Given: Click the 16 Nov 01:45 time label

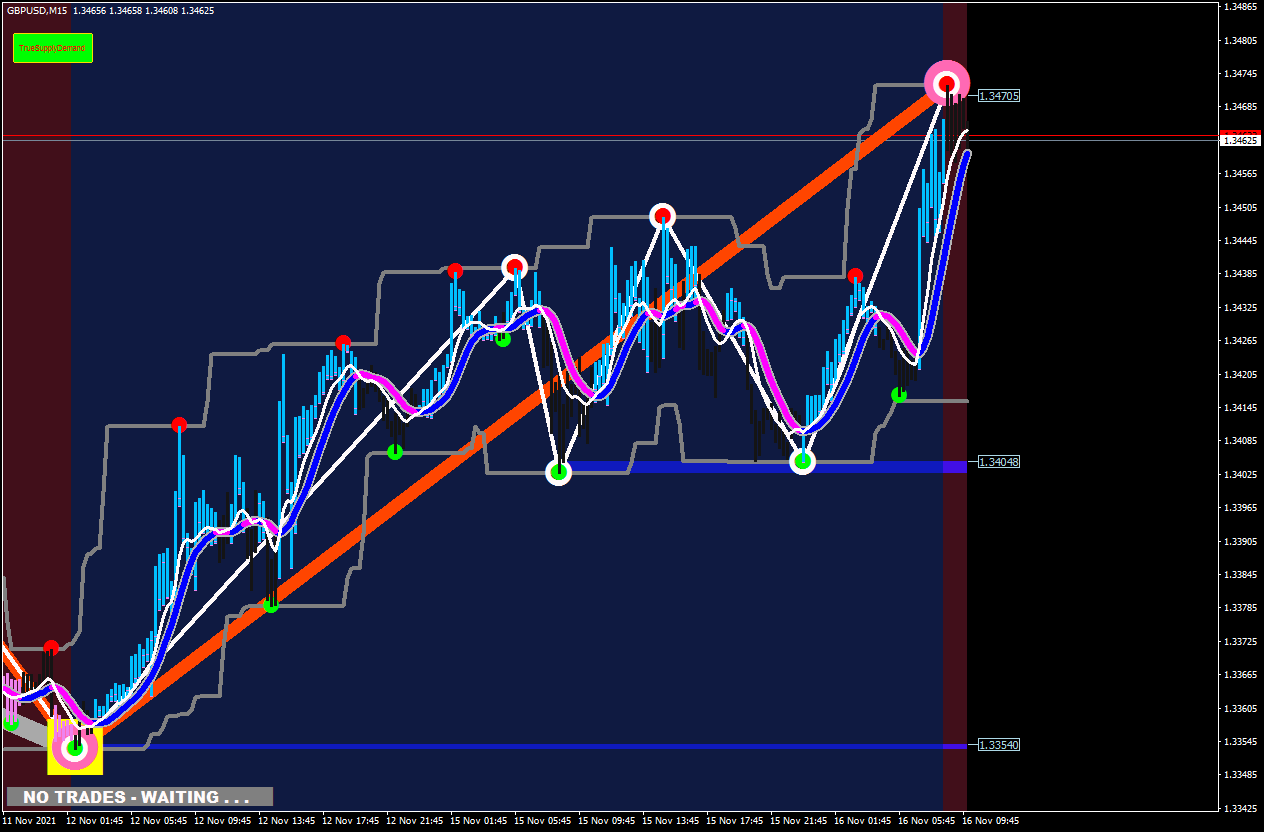Looking at the screenshot, I should point(863,821).
